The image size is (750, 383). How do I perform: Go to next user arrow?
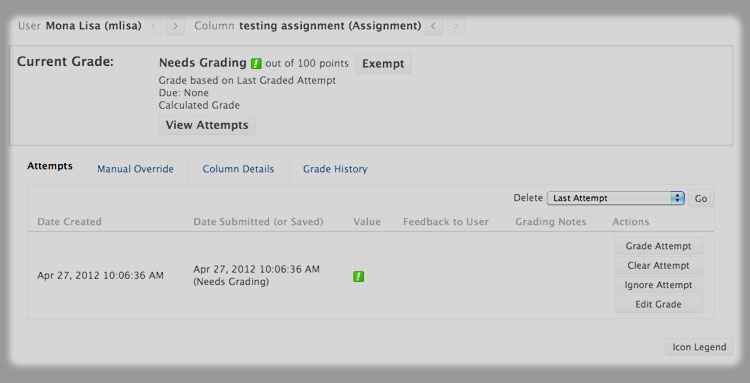pos(176,26)
